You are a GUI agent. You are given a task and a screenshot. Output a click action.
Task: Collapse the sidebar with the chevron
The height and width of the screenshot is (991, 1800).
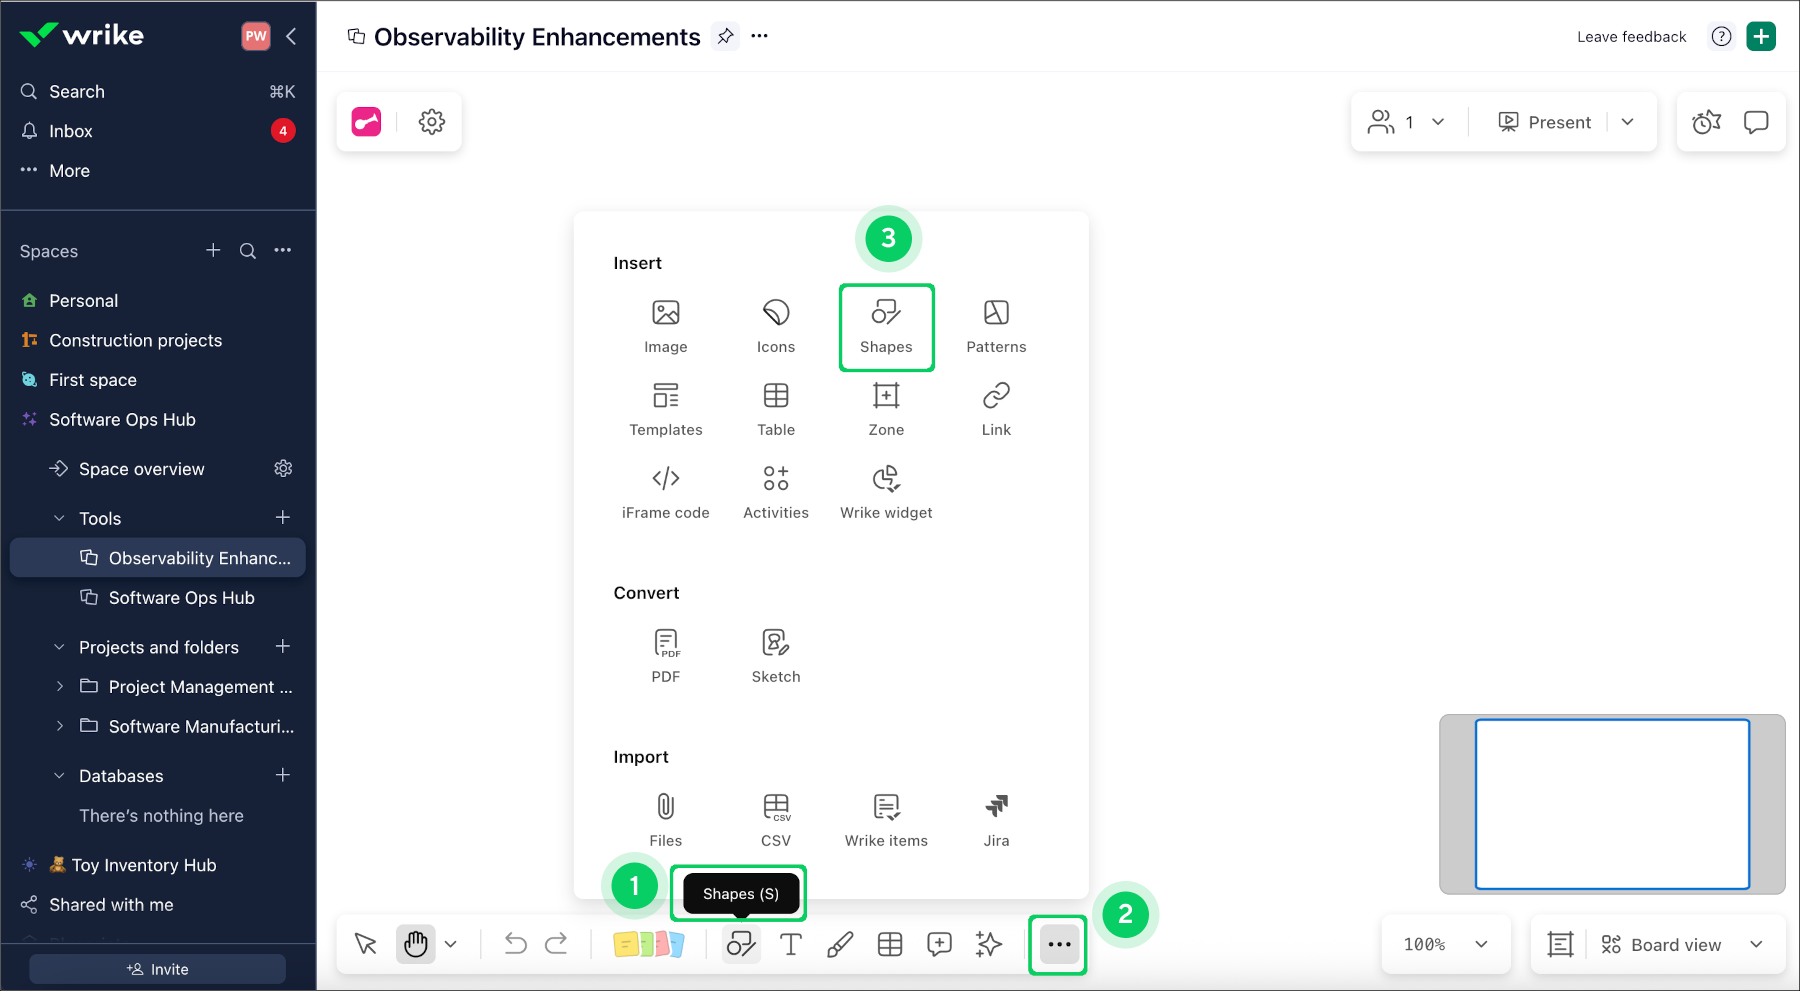point(291,37)
